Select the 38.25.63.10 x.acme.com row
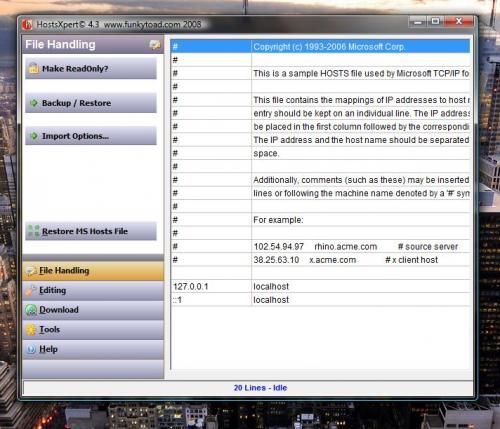Screen dimensions: 500x429 point(320,260)
